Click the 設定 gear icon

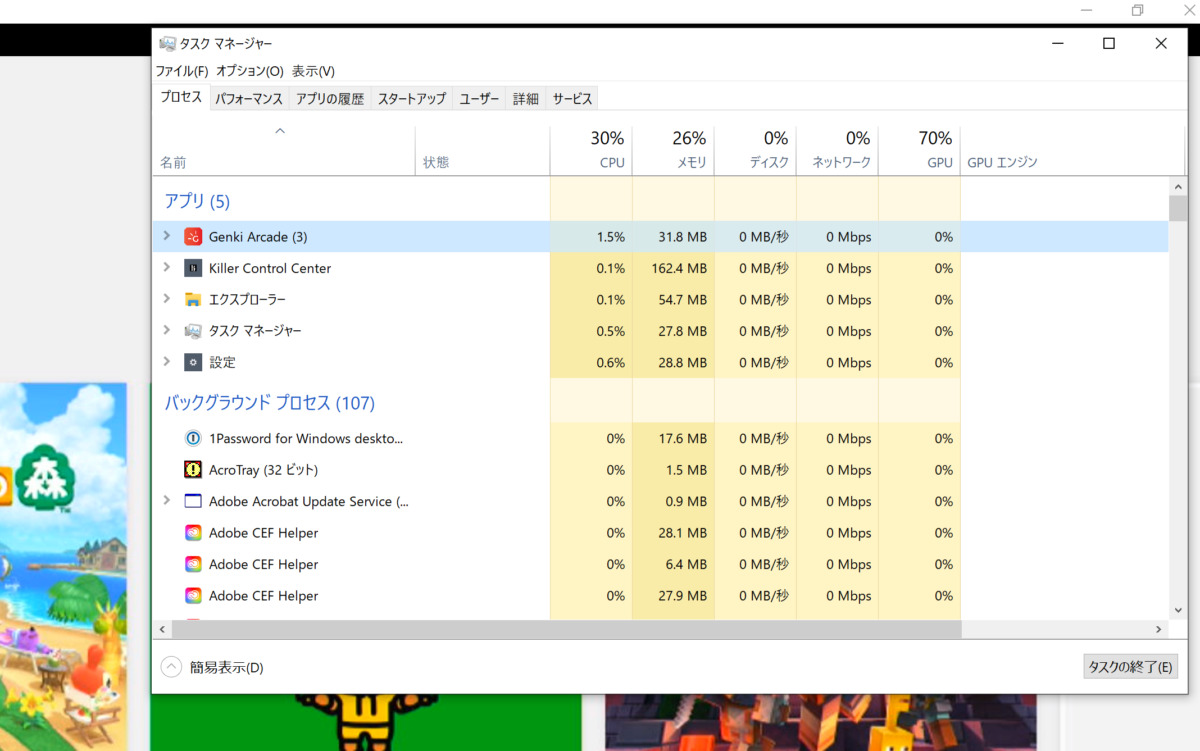[193, 362]
